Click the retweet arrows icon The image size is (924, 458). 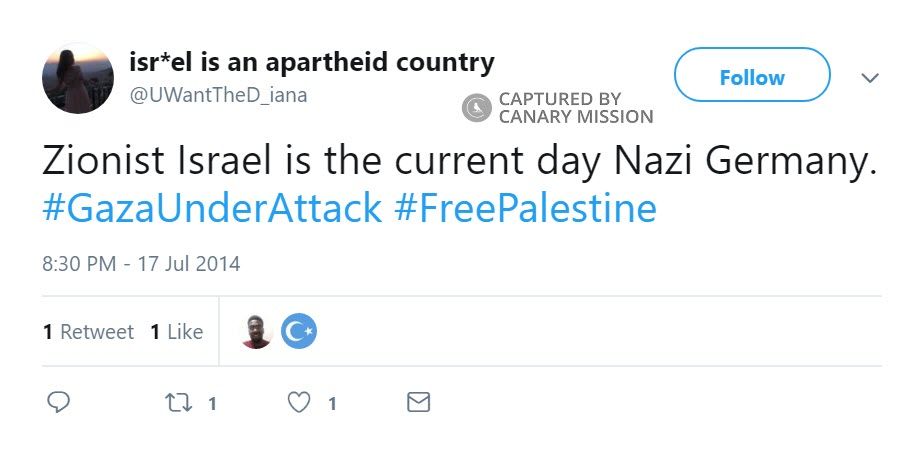(x=177, y=403)
